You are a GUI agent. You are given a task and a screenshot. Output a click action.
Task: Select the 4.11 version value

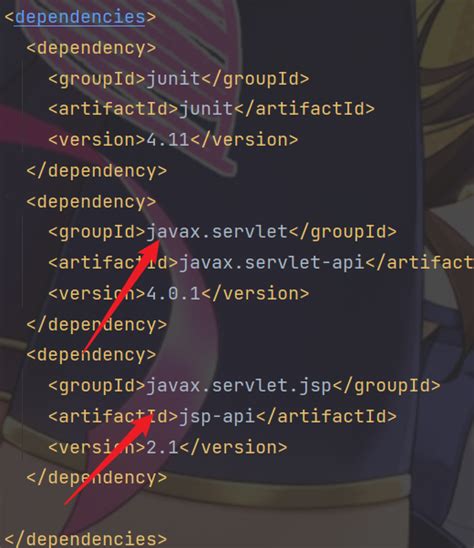coord(168,139)
